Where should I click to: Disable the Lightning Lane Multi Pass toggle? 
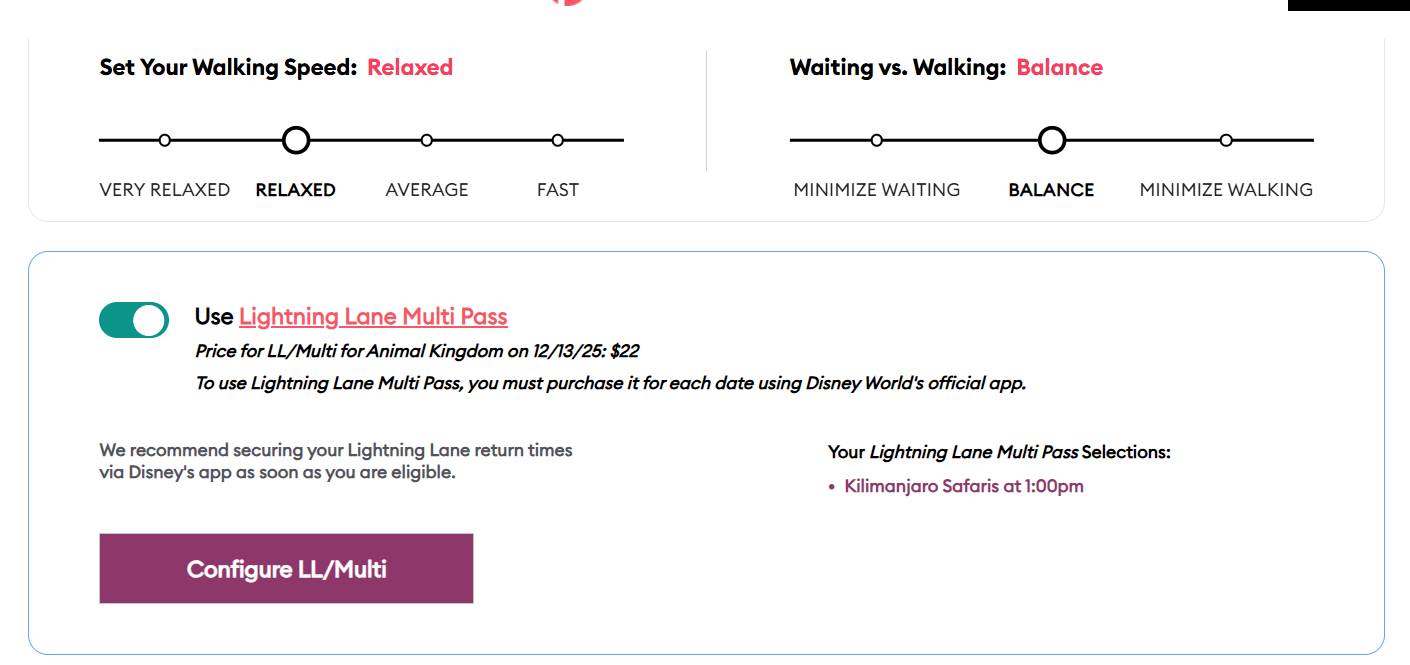click(134, 320)
